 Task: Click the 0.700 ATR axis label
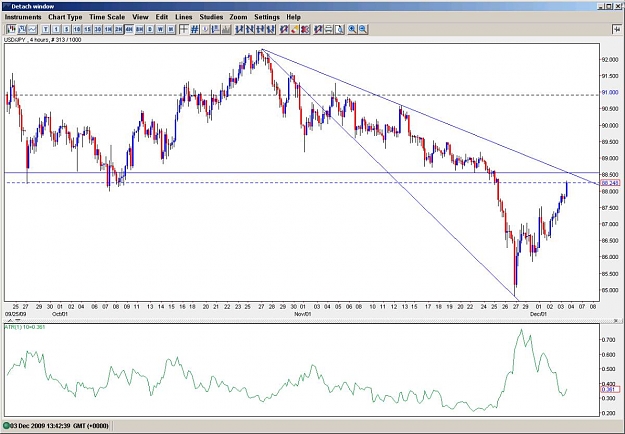pyautogui.click(x=608, y=340)
